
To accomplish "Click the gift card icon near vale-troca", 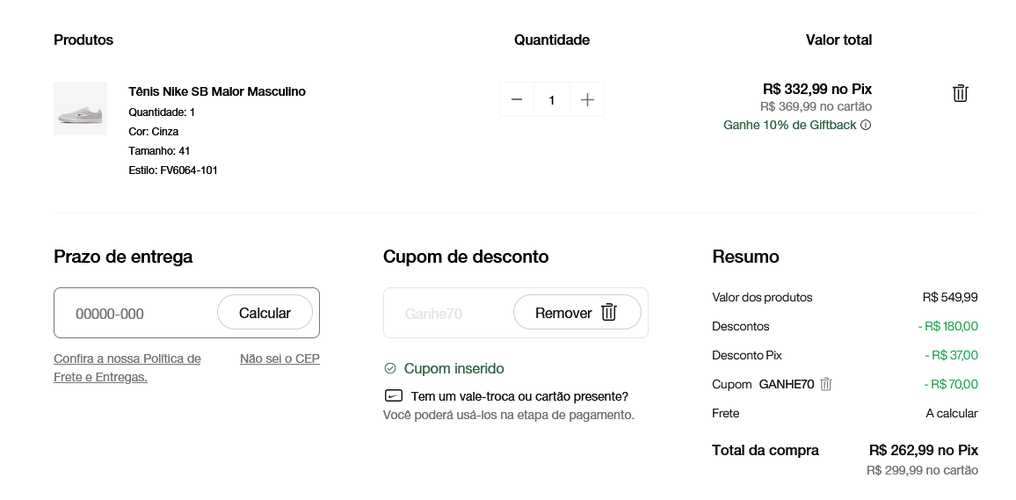I will pos(393,396).
